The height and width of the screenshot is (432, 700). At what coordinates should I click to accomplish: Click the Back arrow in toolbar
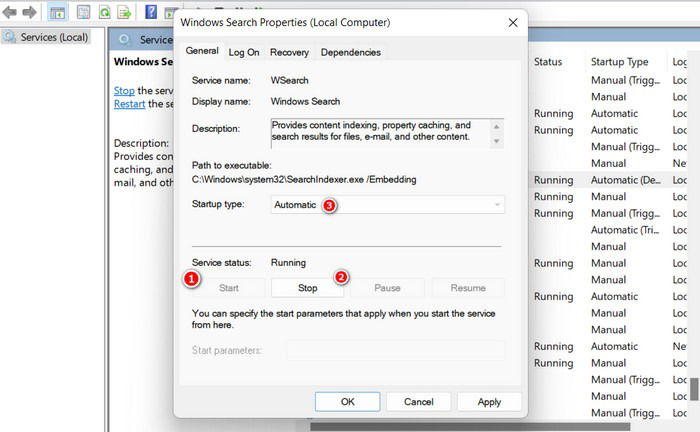(x=9, y=12)
